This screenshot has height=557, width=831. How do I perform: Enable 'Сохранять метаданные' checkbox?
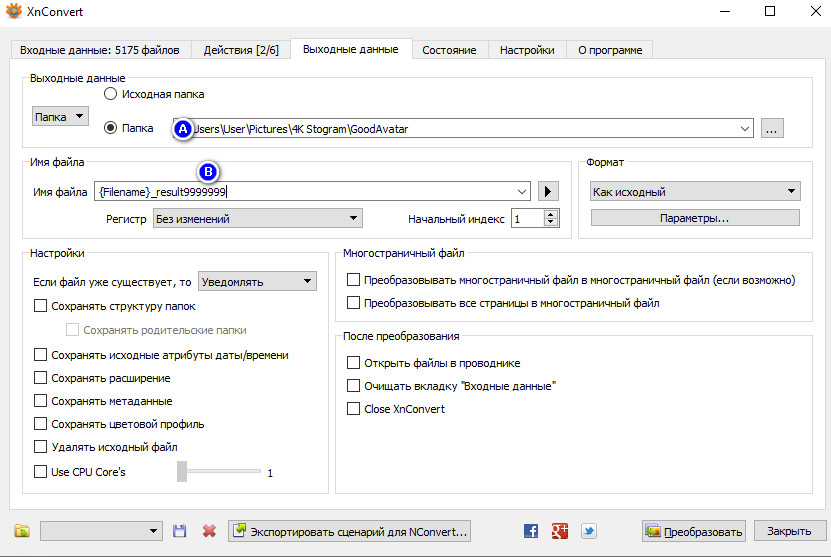(41, 401)
